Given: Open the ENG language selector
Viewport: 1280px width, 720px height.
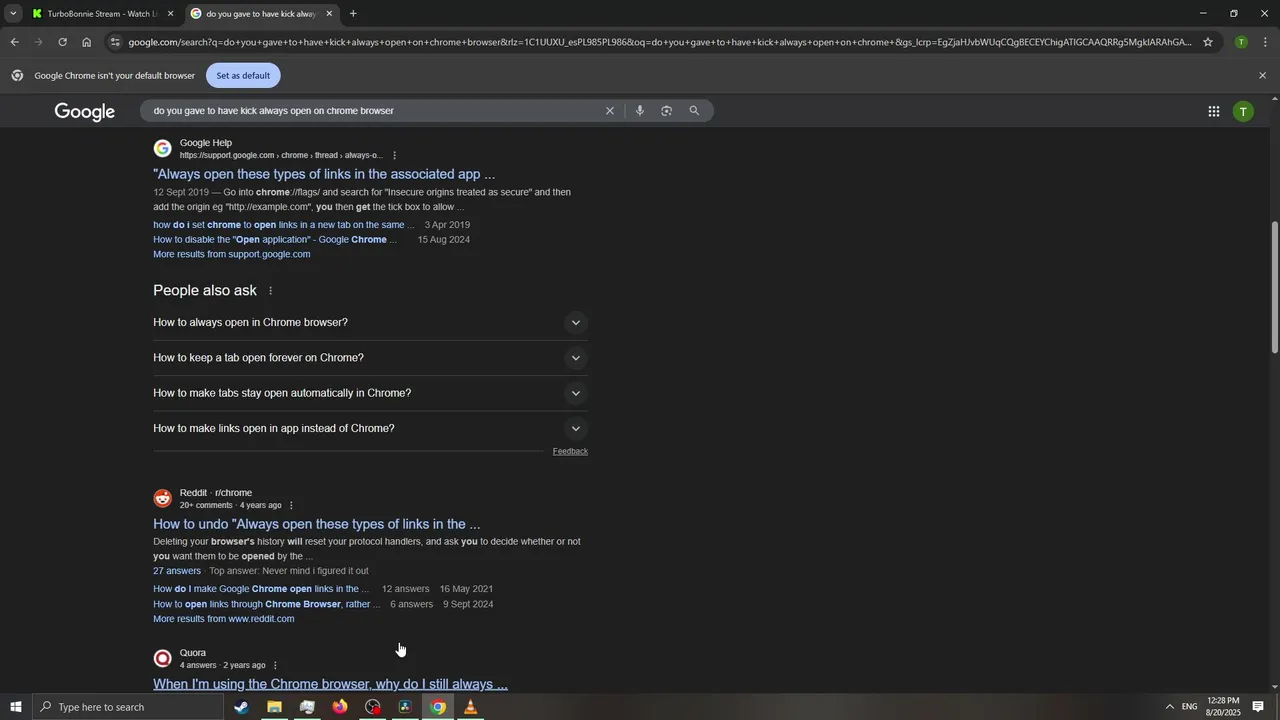Looking at the screenshot, I should coord(1189,707).
